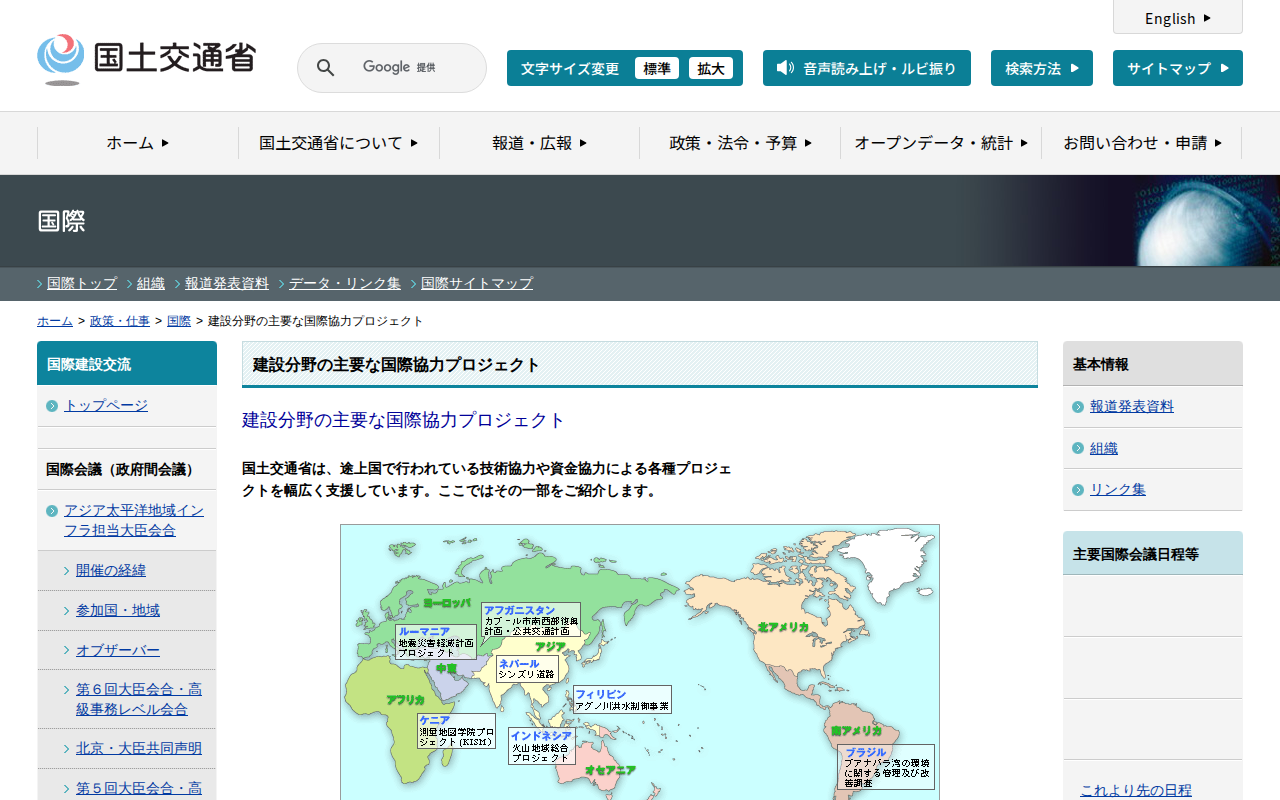Click bullet icon beside リンク集

pyautogui.click(x=1078, y=490)
